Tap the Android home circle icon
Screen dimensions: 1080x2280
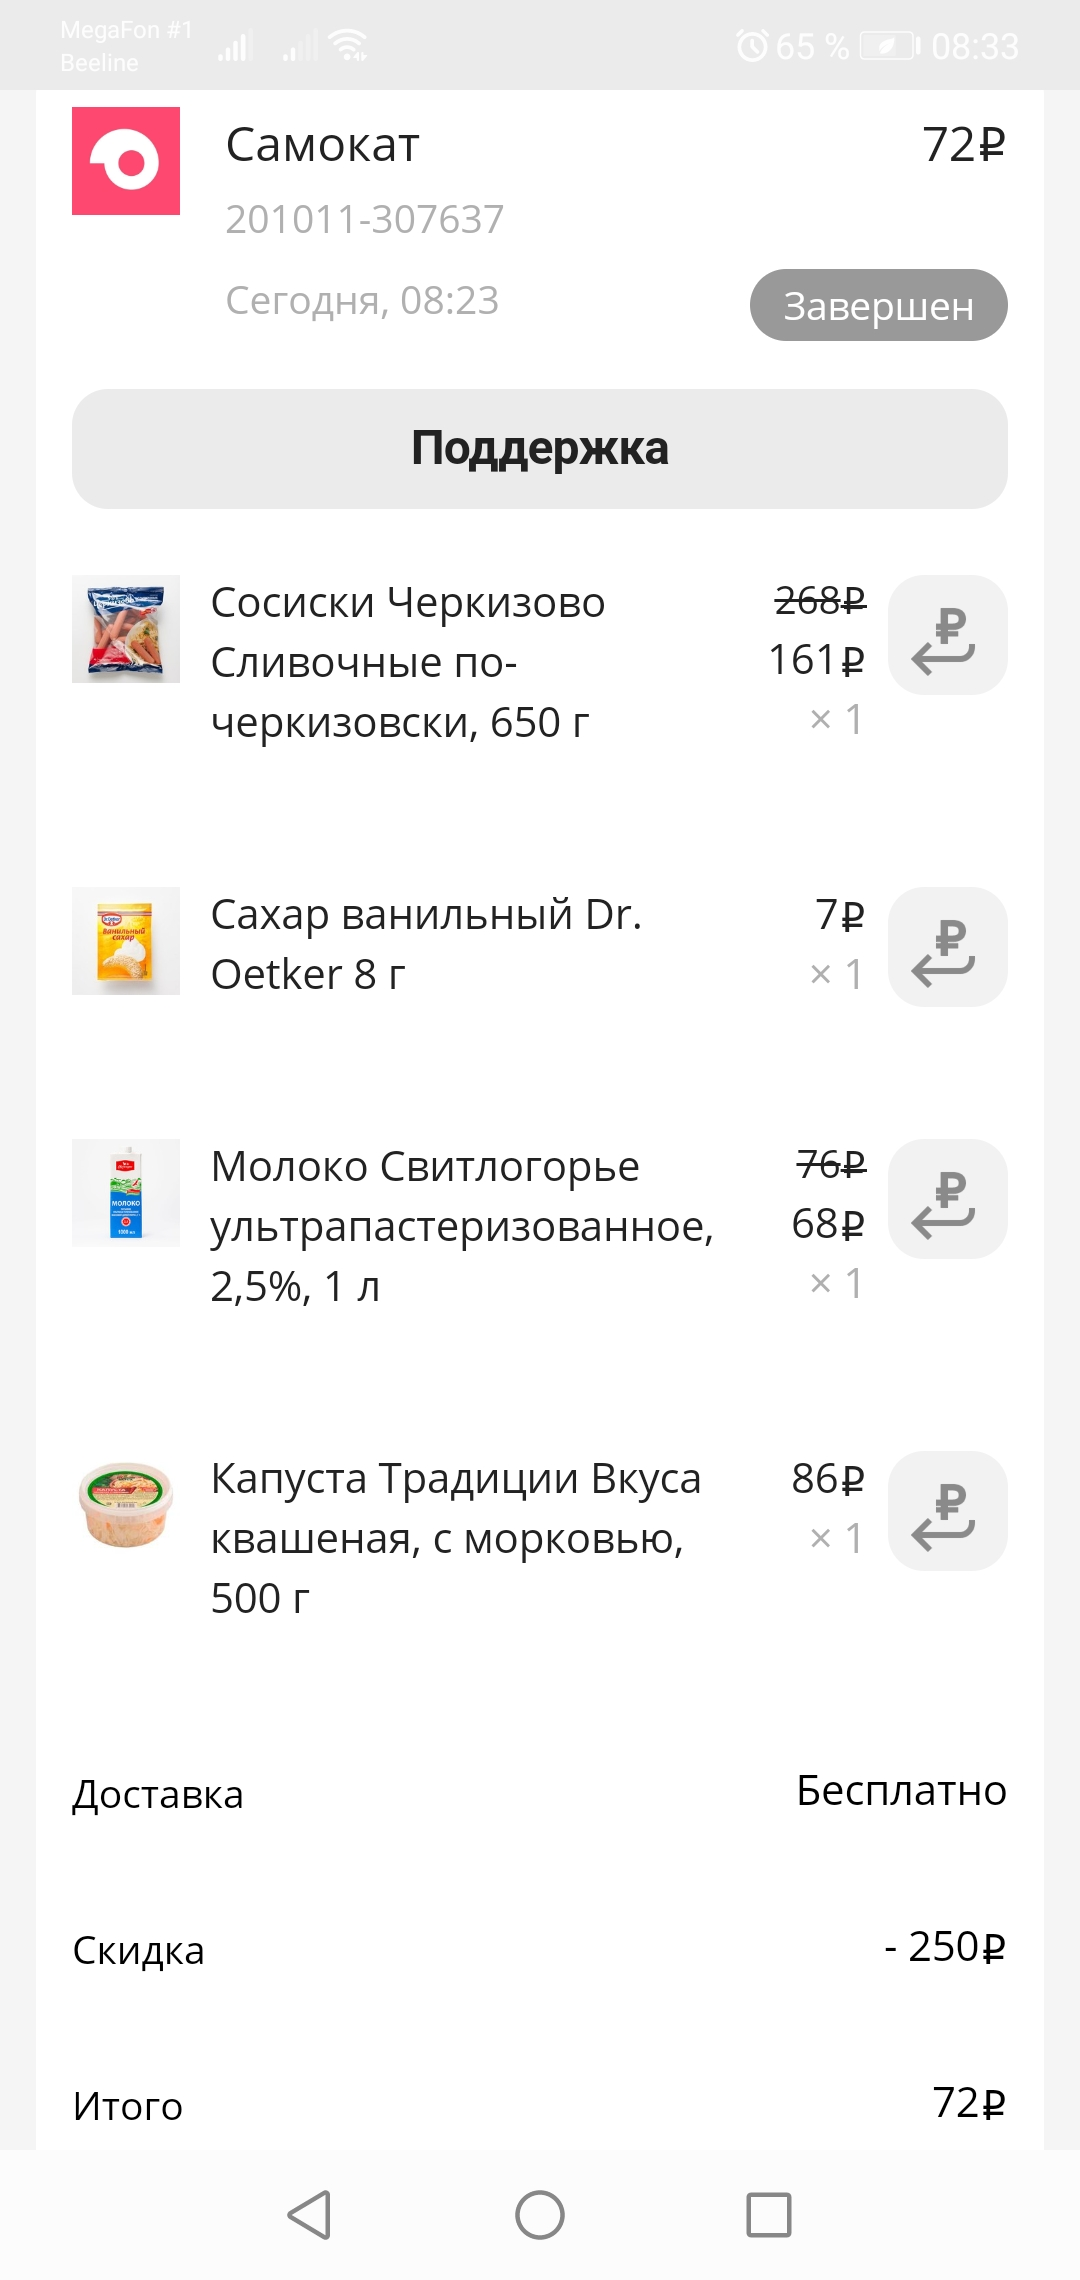point(540,2214)
